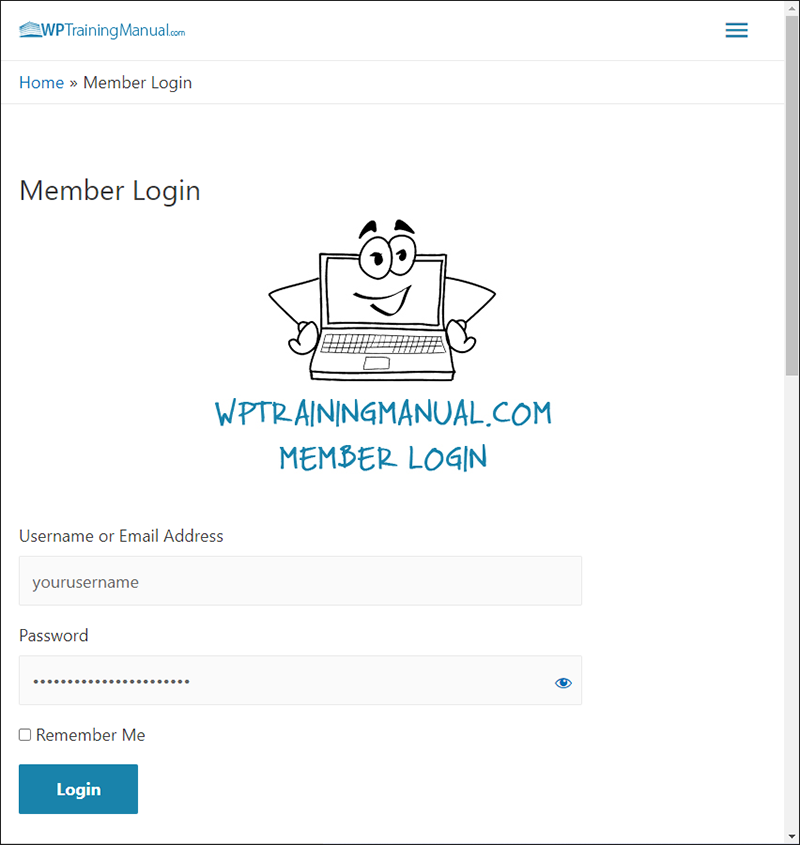Click the WPTrainingManual.com logo text

click(113, 30)
